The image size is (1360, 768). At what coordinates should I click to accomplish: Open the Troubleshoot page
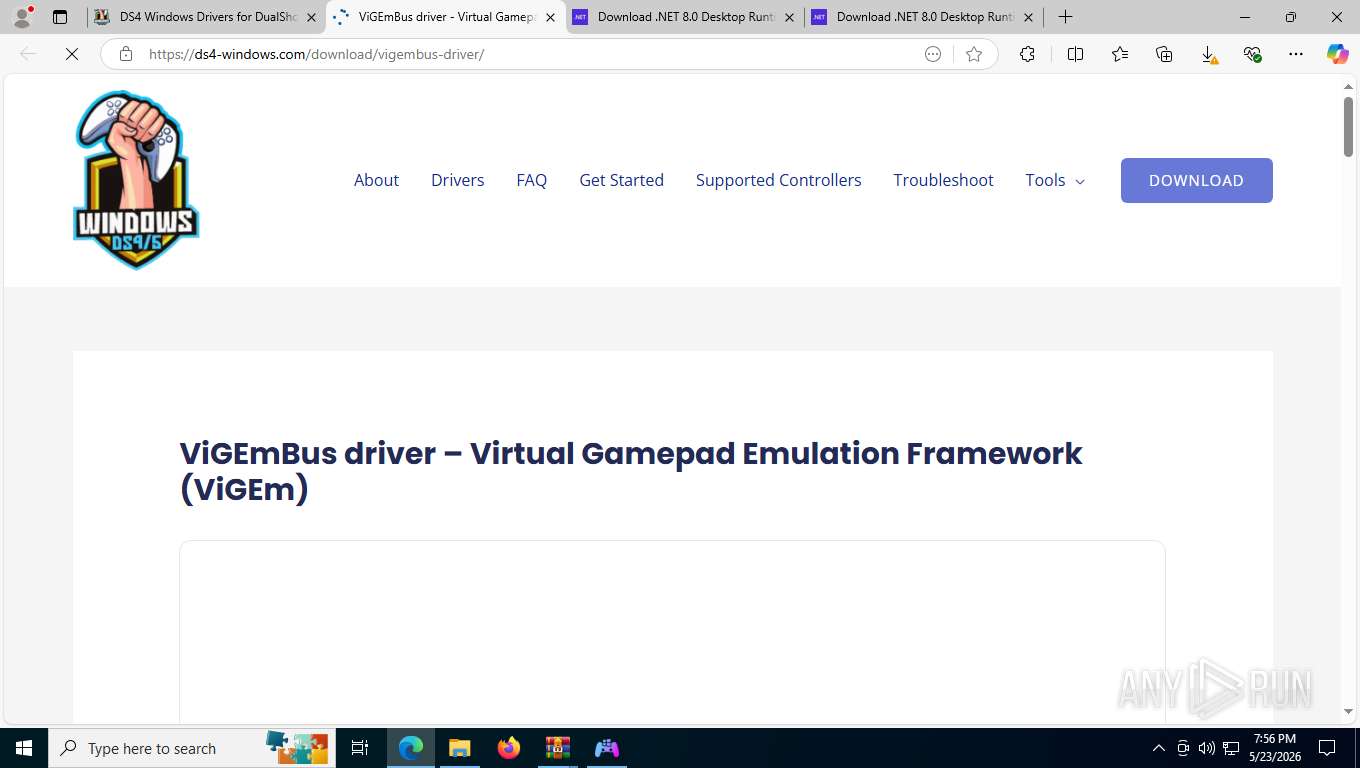[944, 180]
